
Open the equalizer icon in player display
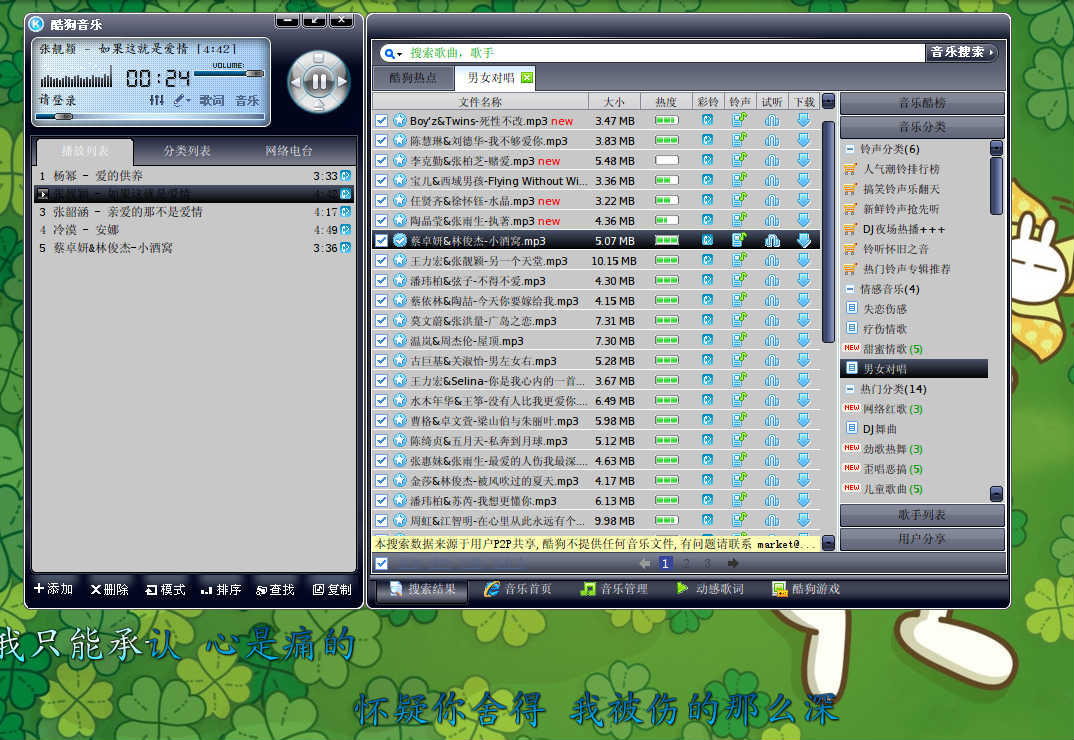point(157,100)
